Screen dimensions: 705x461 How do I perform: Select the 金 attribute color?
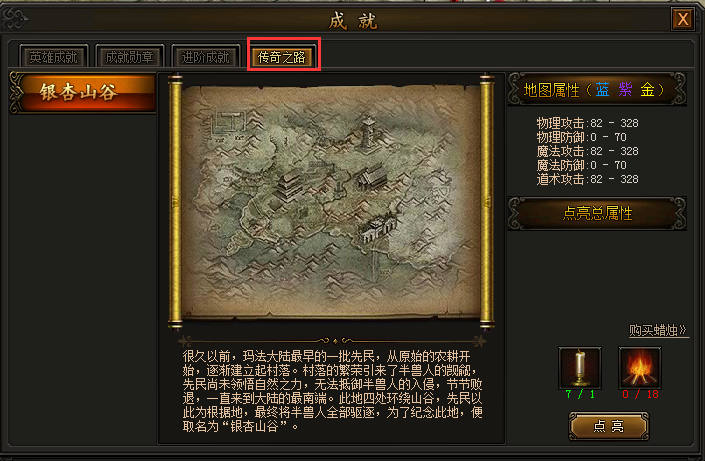647,90
